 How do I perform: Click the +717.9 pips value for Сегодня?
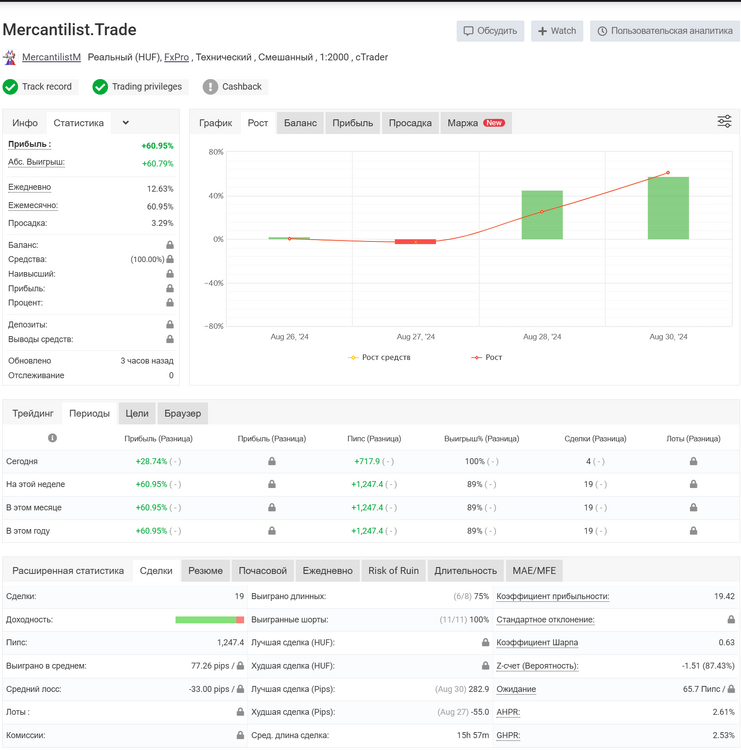(x=367, y=462)
